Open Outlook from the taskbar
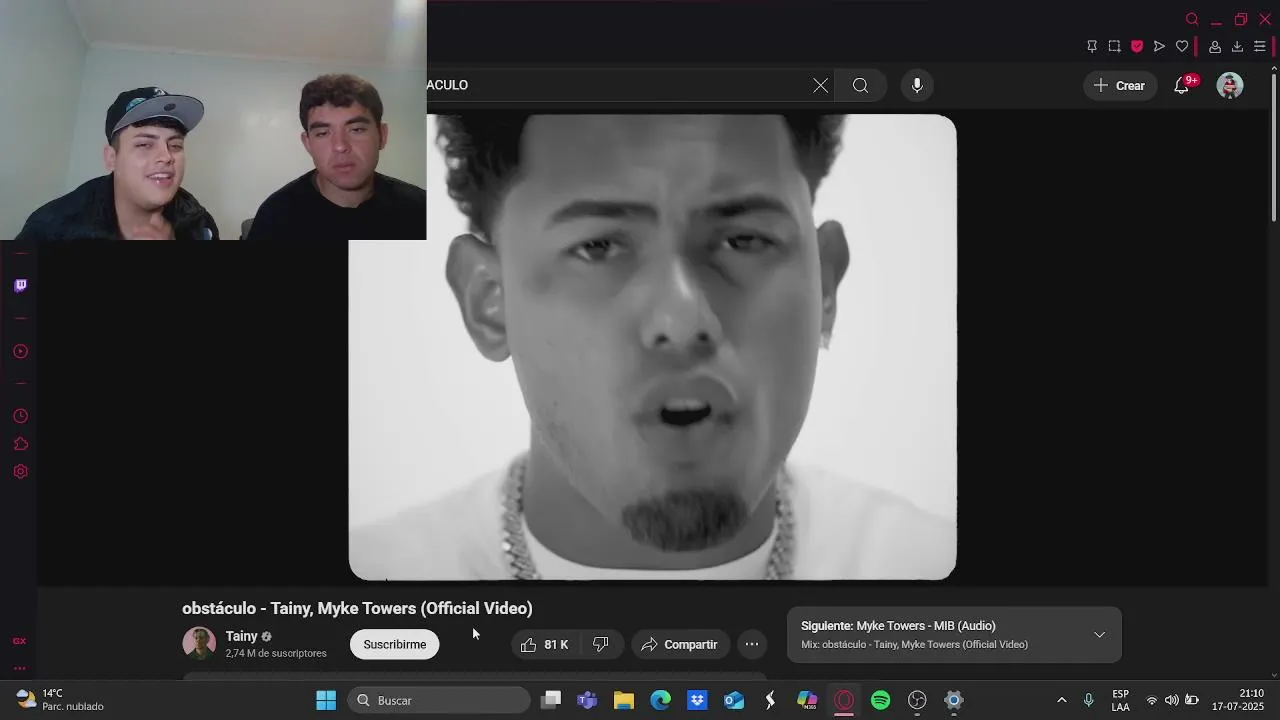This screenshot has height=720, width=1280. click(x=734, y=700)
